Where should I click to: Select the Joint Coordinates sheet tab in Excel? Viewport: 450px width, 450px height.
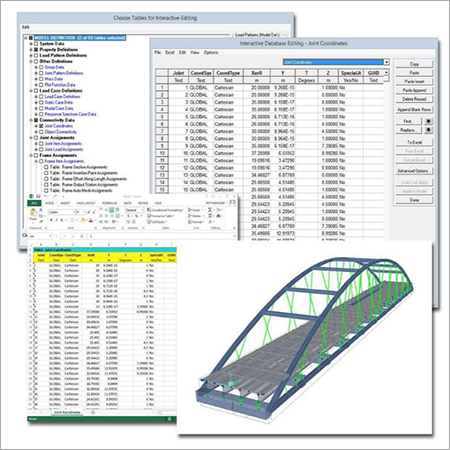click(x=67, y=412)
